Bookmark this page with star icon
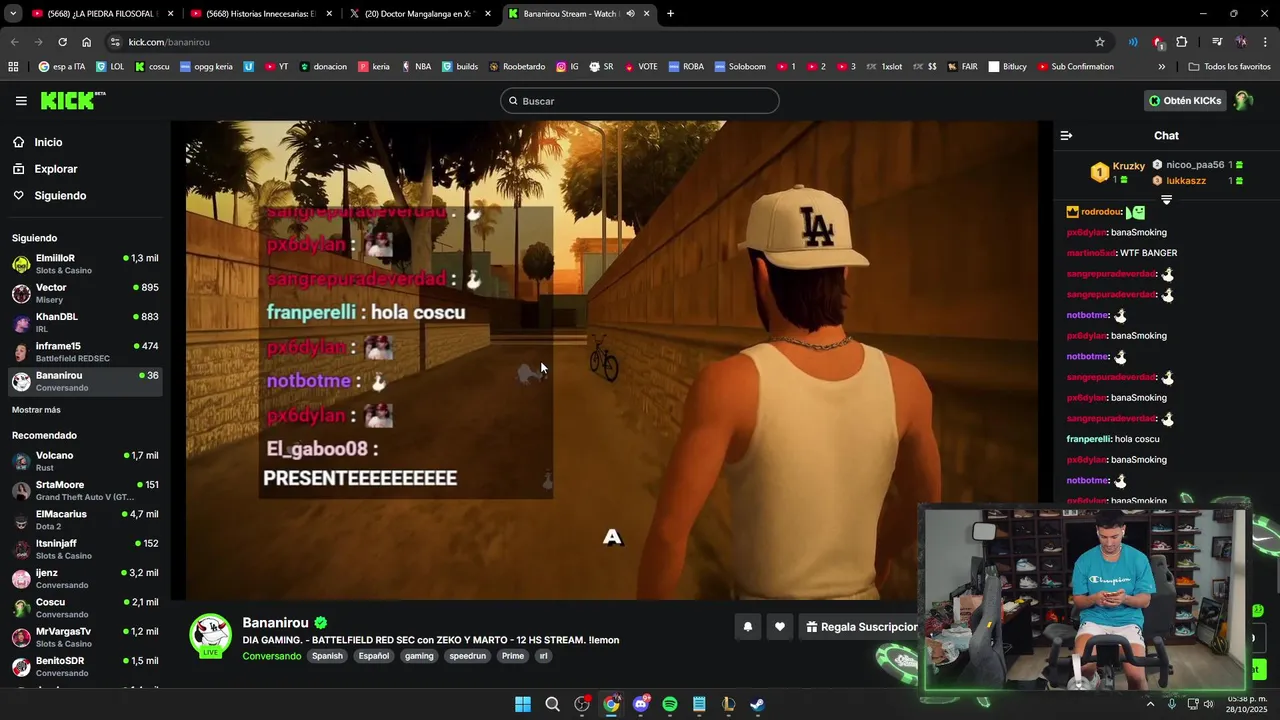The width and height of the screenshot is (1280, 720). click(1100, 42)
